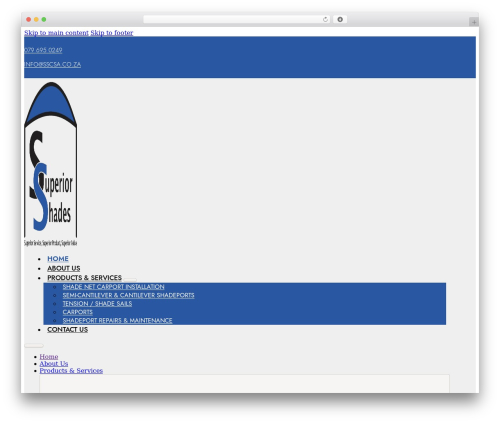Click the lower About Us link

(x=54, y=364)
